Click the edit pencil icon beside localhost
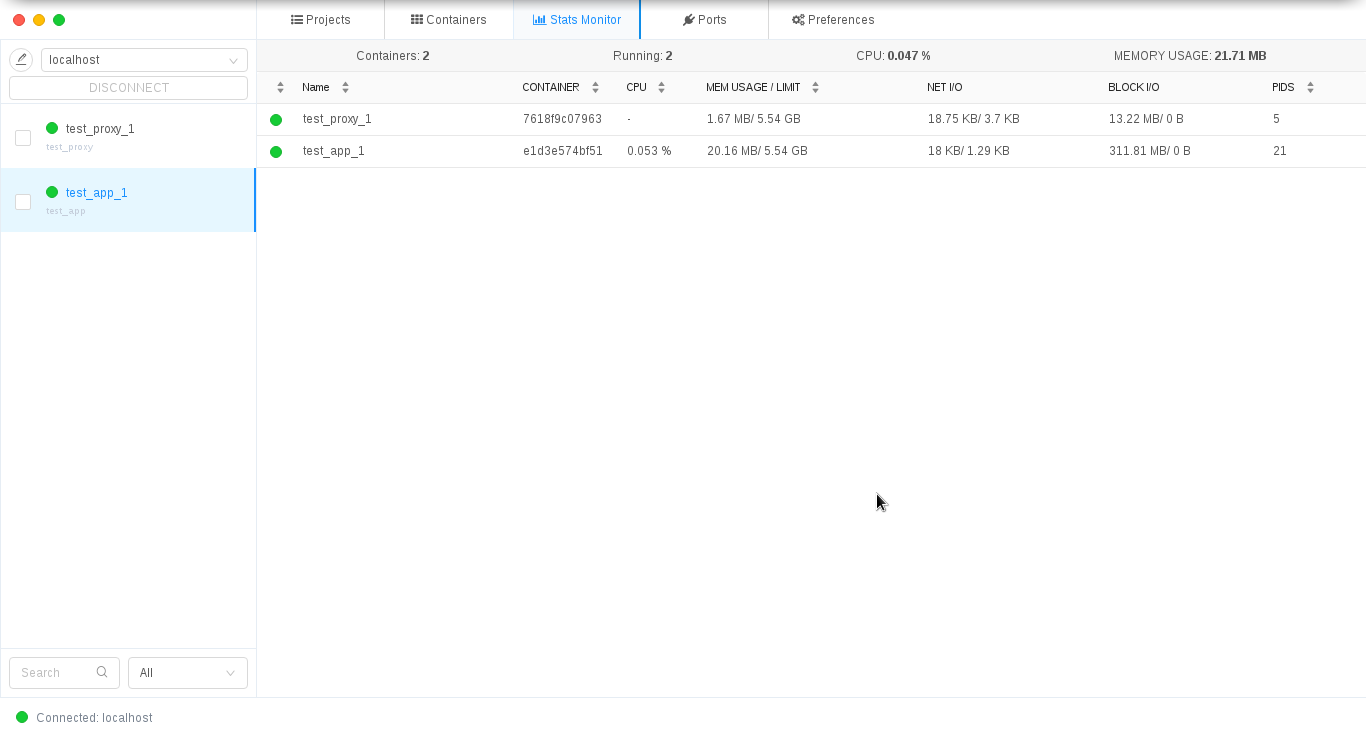Viewport: 1366px width, 737px height. coord(21,60)
